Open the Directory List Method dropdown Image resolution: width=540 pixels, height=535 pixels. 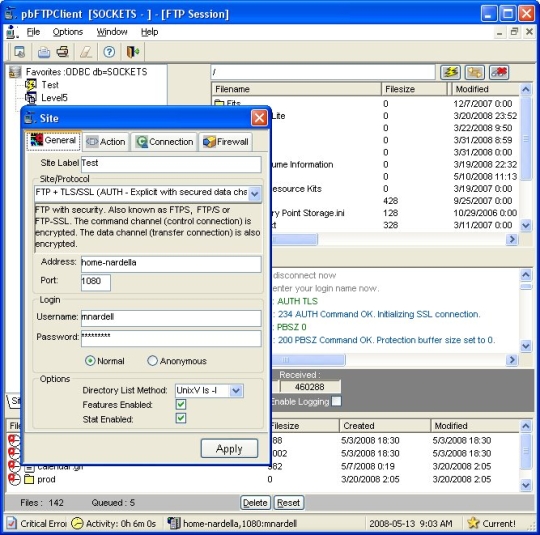236,391
